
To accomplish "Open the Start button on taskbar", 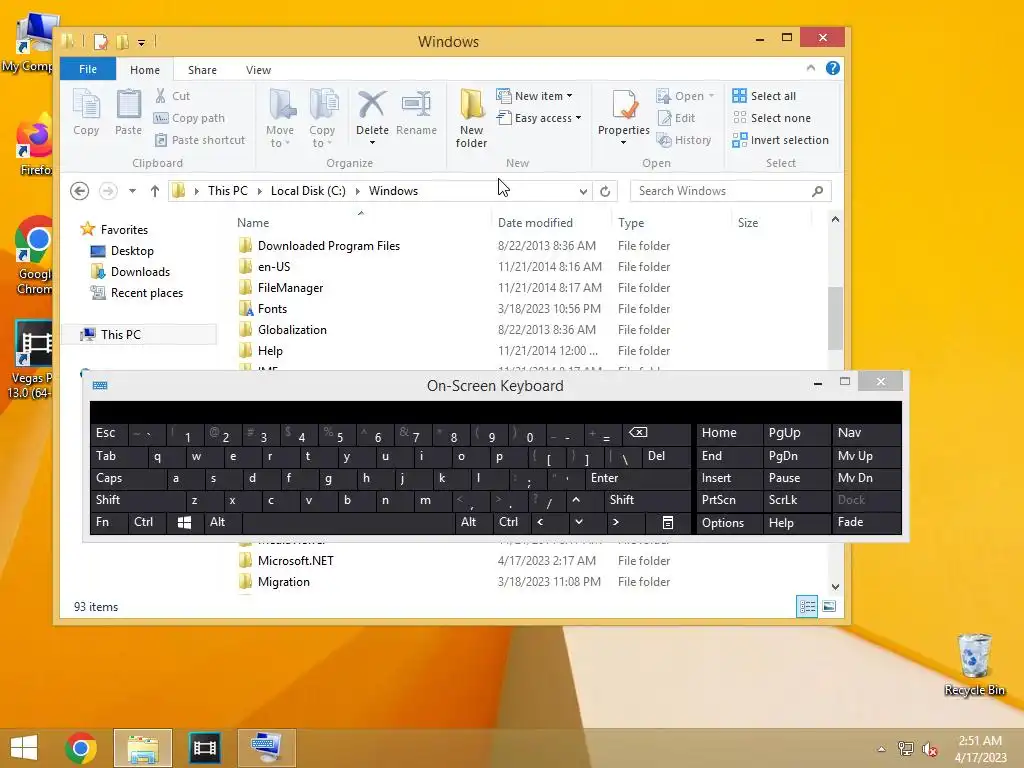I will (x=24, y=748).
